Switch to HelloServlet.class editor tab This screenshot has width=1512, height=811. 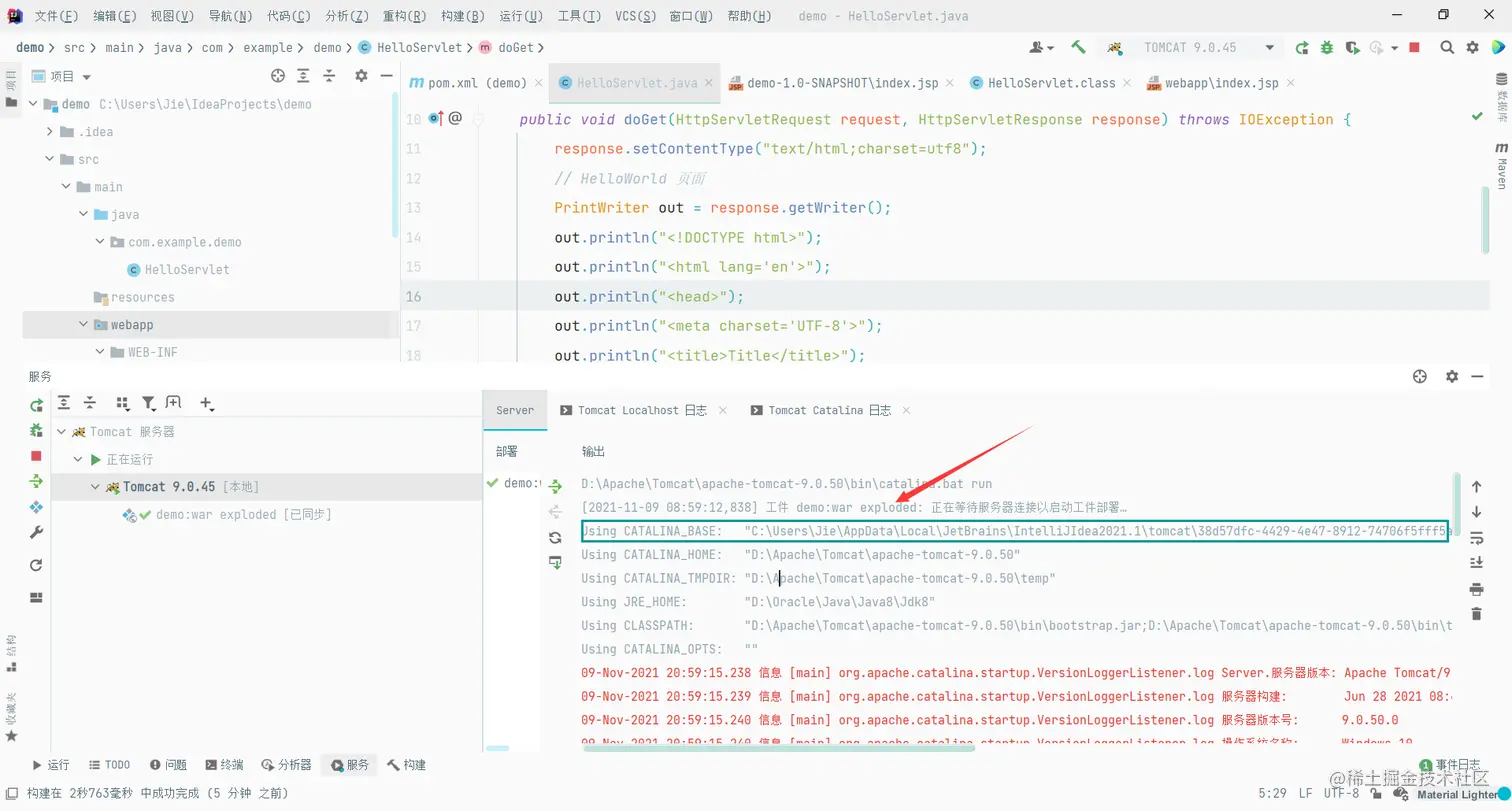[1051, 83]
